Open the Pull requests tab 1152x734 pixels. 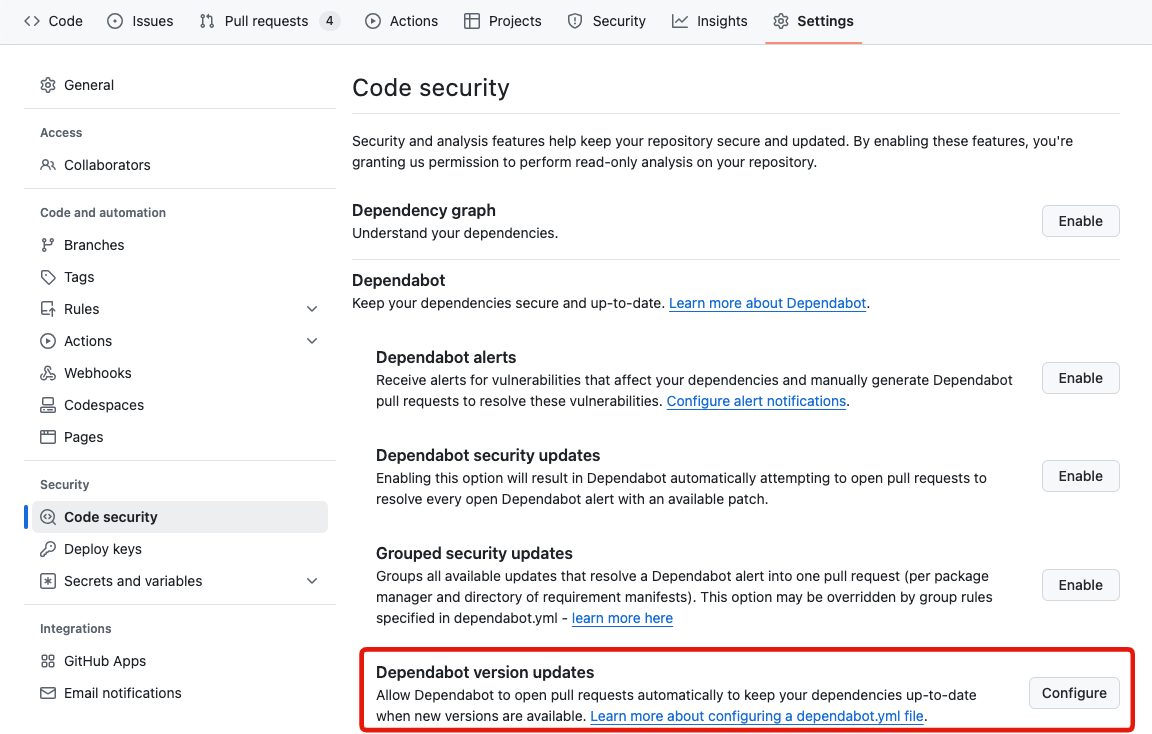266,21
